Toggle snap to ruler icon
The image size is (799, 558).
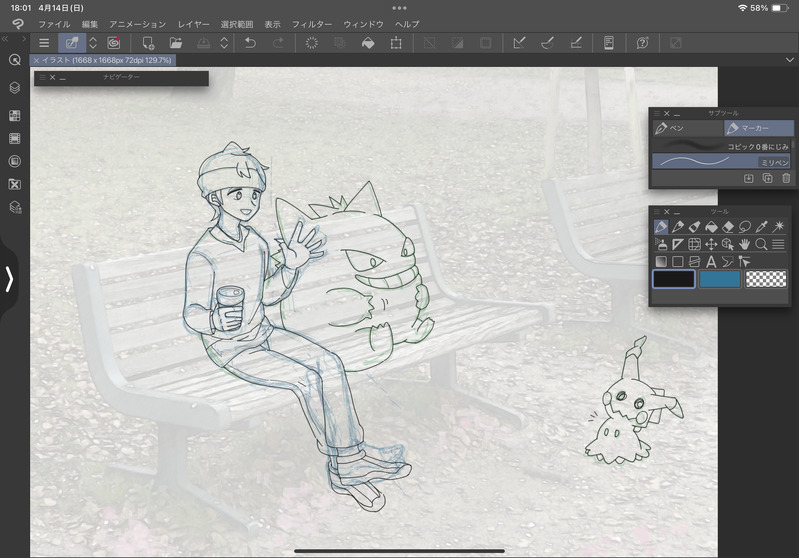tap(519, 43)
